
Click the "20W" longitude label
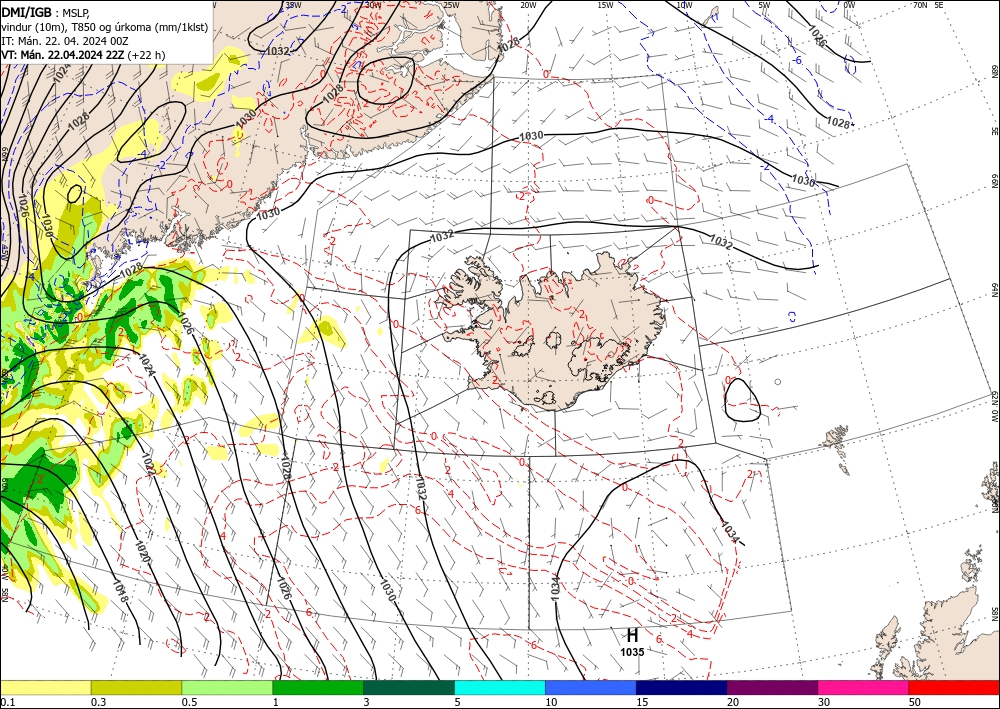[528, 5]
